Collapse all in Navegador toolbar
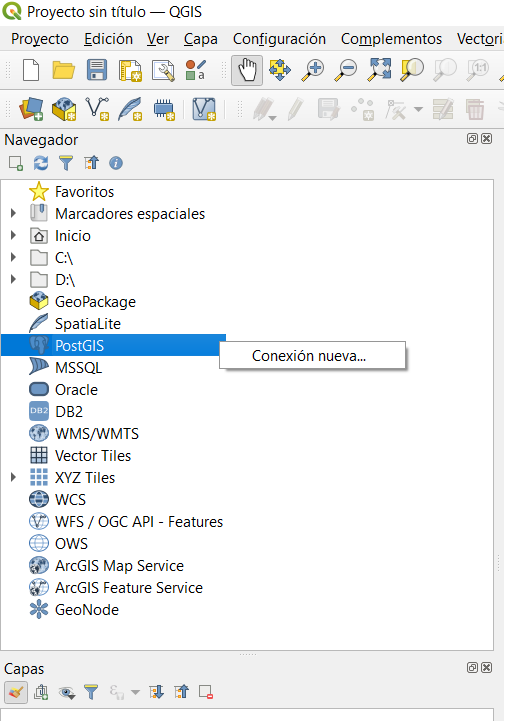Screen dimensions: 505x721 pos(91,163)
